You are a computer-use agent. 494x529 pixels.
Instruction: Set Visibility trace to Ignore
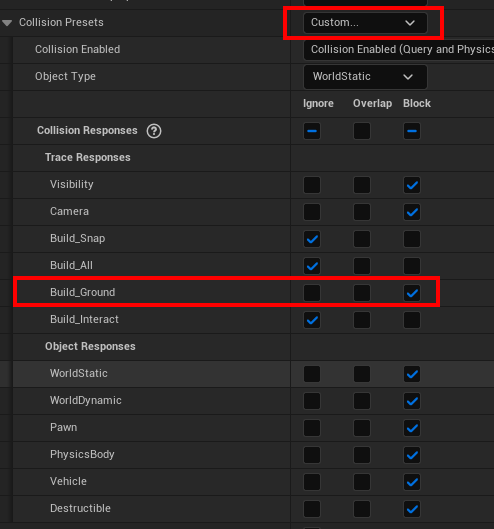click(x=312, y=185)
